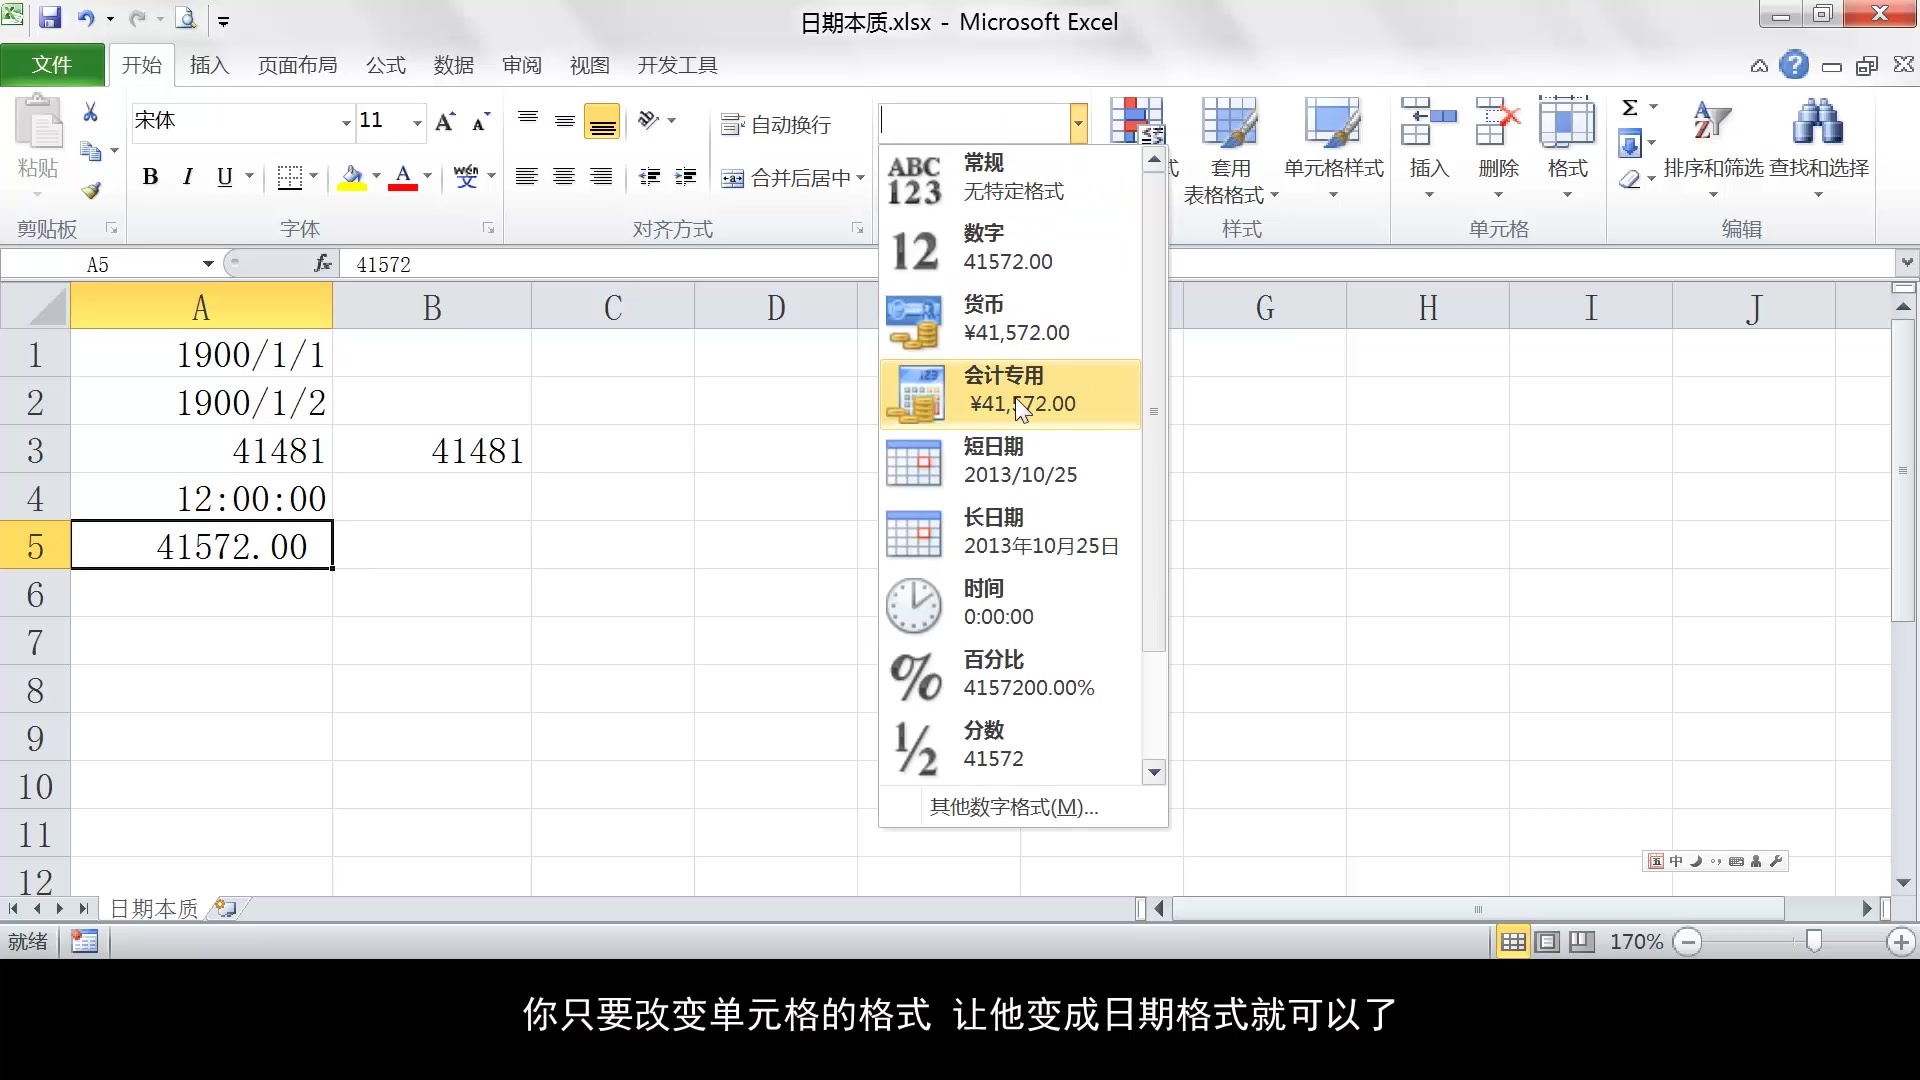
Task: Apply the red Font Color
Action: (x=403, y=177)
